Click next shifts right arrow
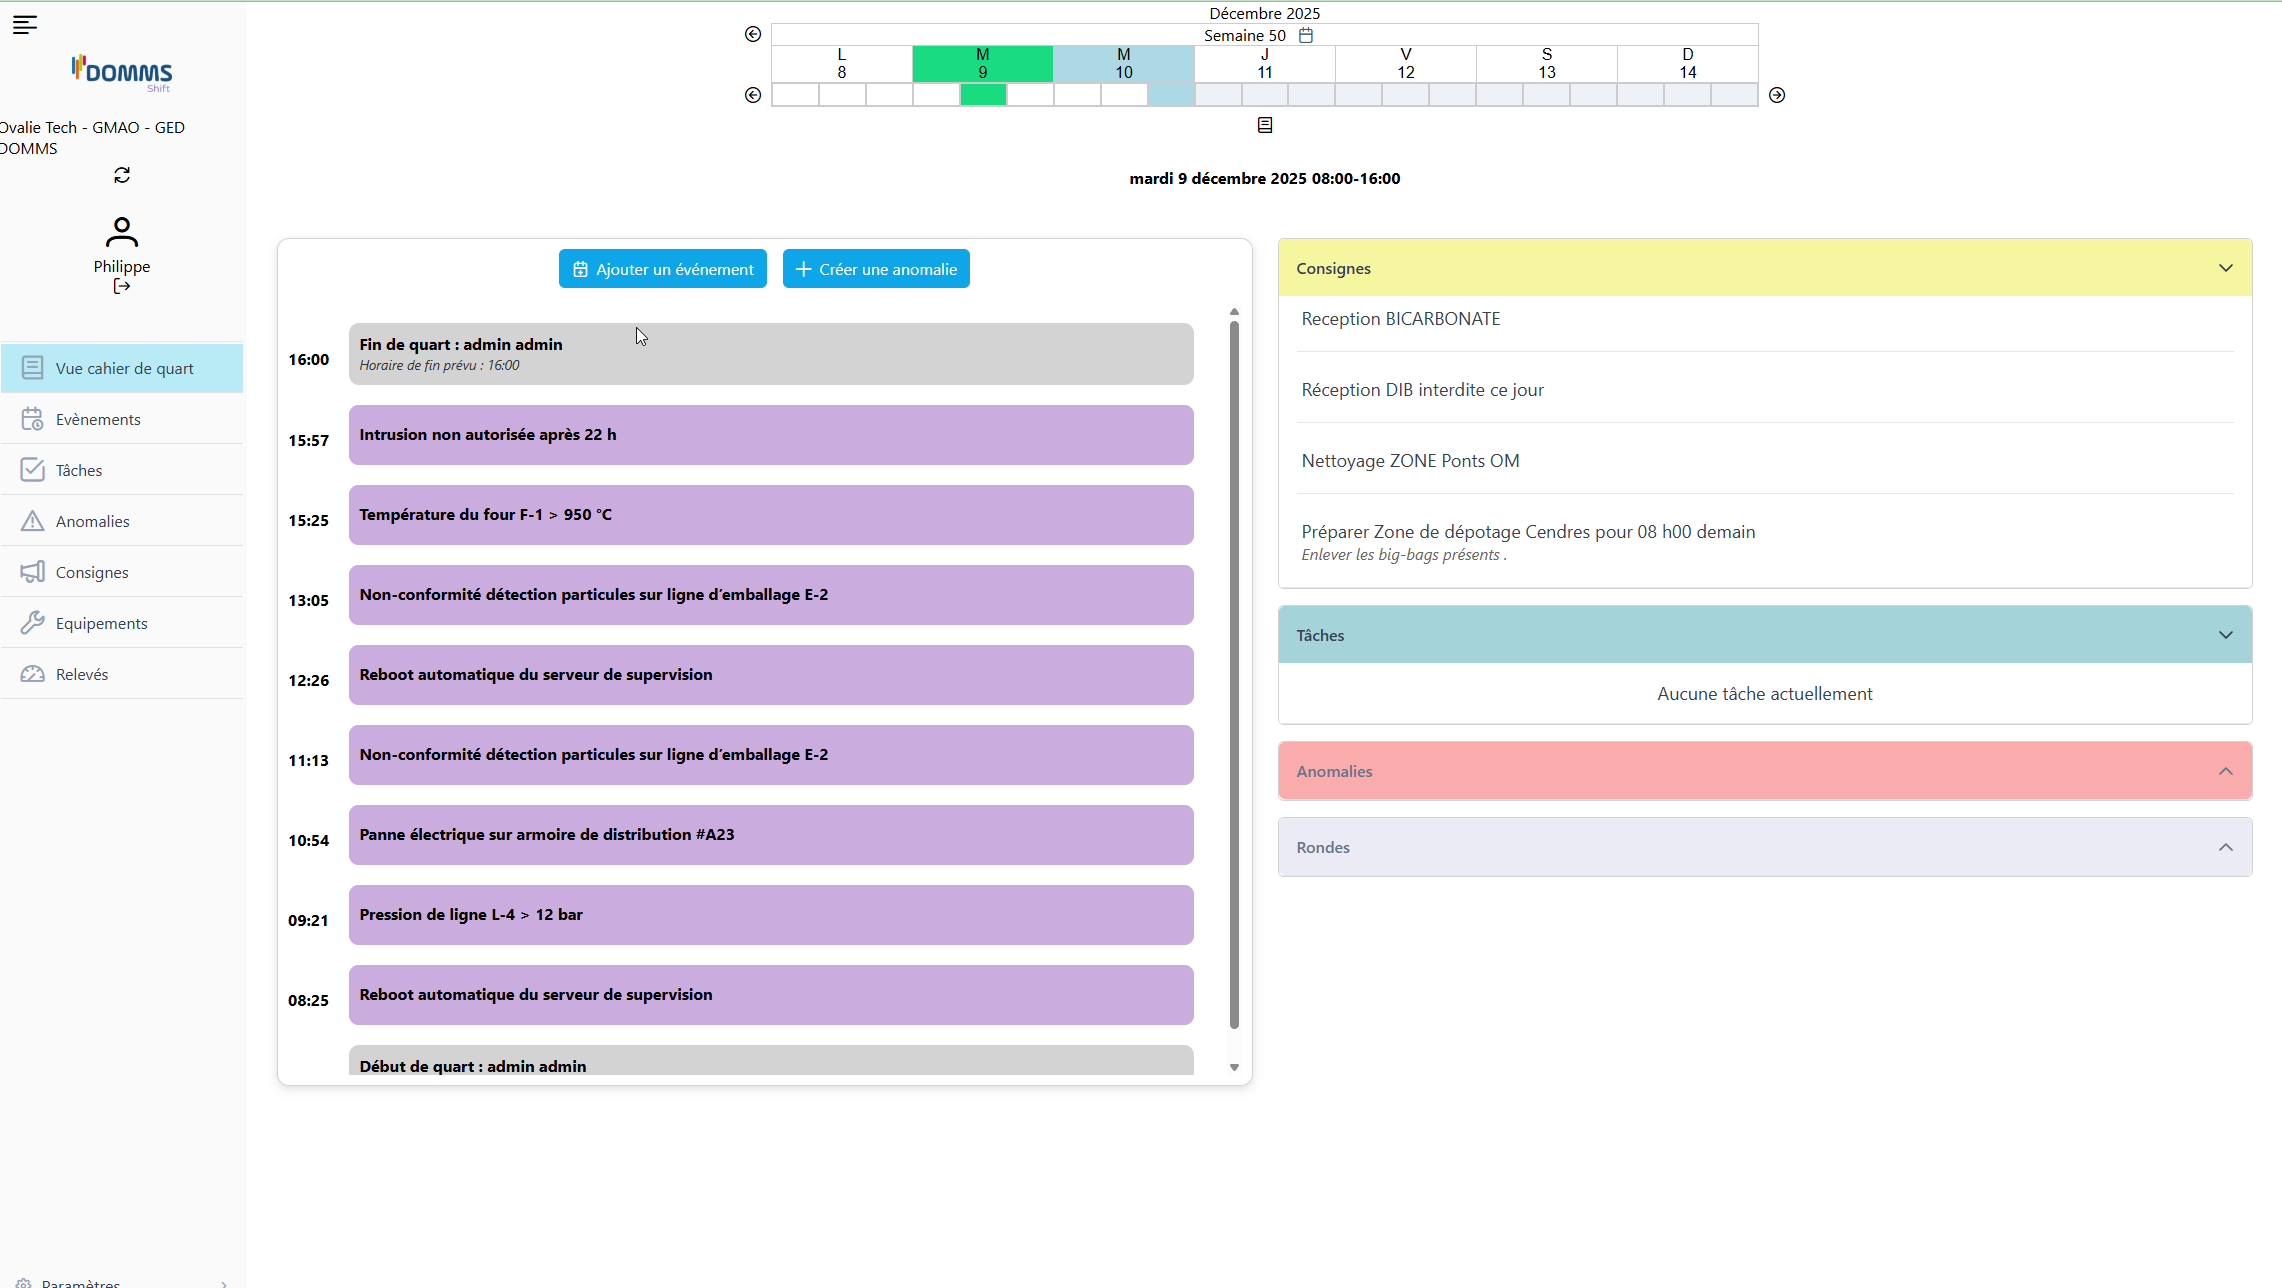This screenshot has width=2282, height=1288. coord(1776,95)
